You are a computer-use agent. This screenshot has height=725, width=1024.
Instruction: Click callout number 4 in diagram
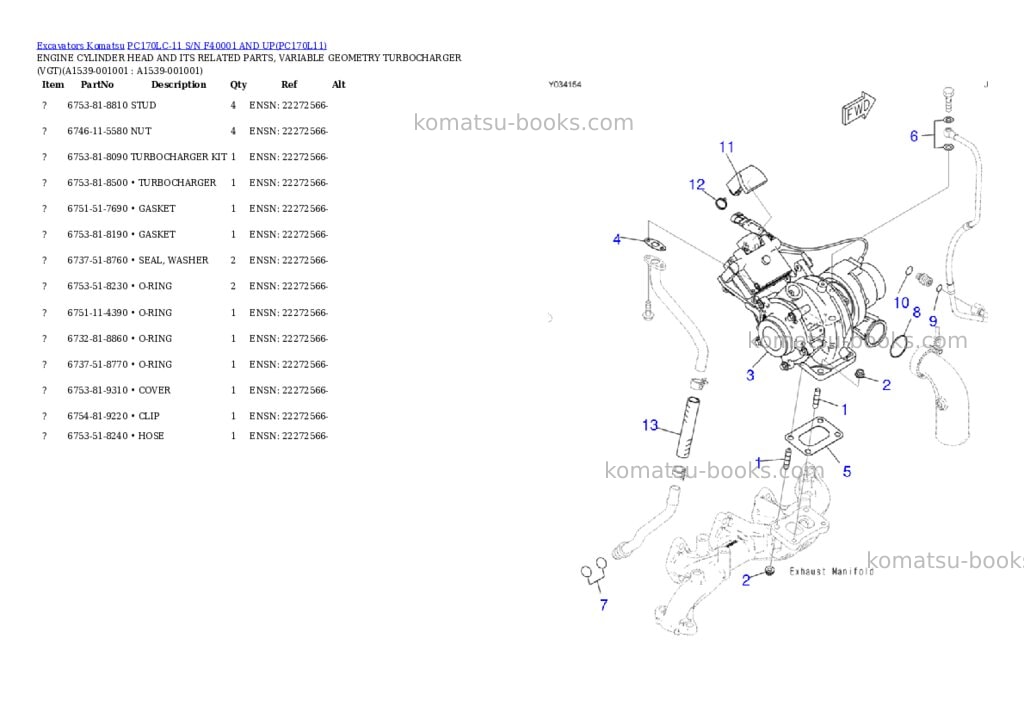616,240
